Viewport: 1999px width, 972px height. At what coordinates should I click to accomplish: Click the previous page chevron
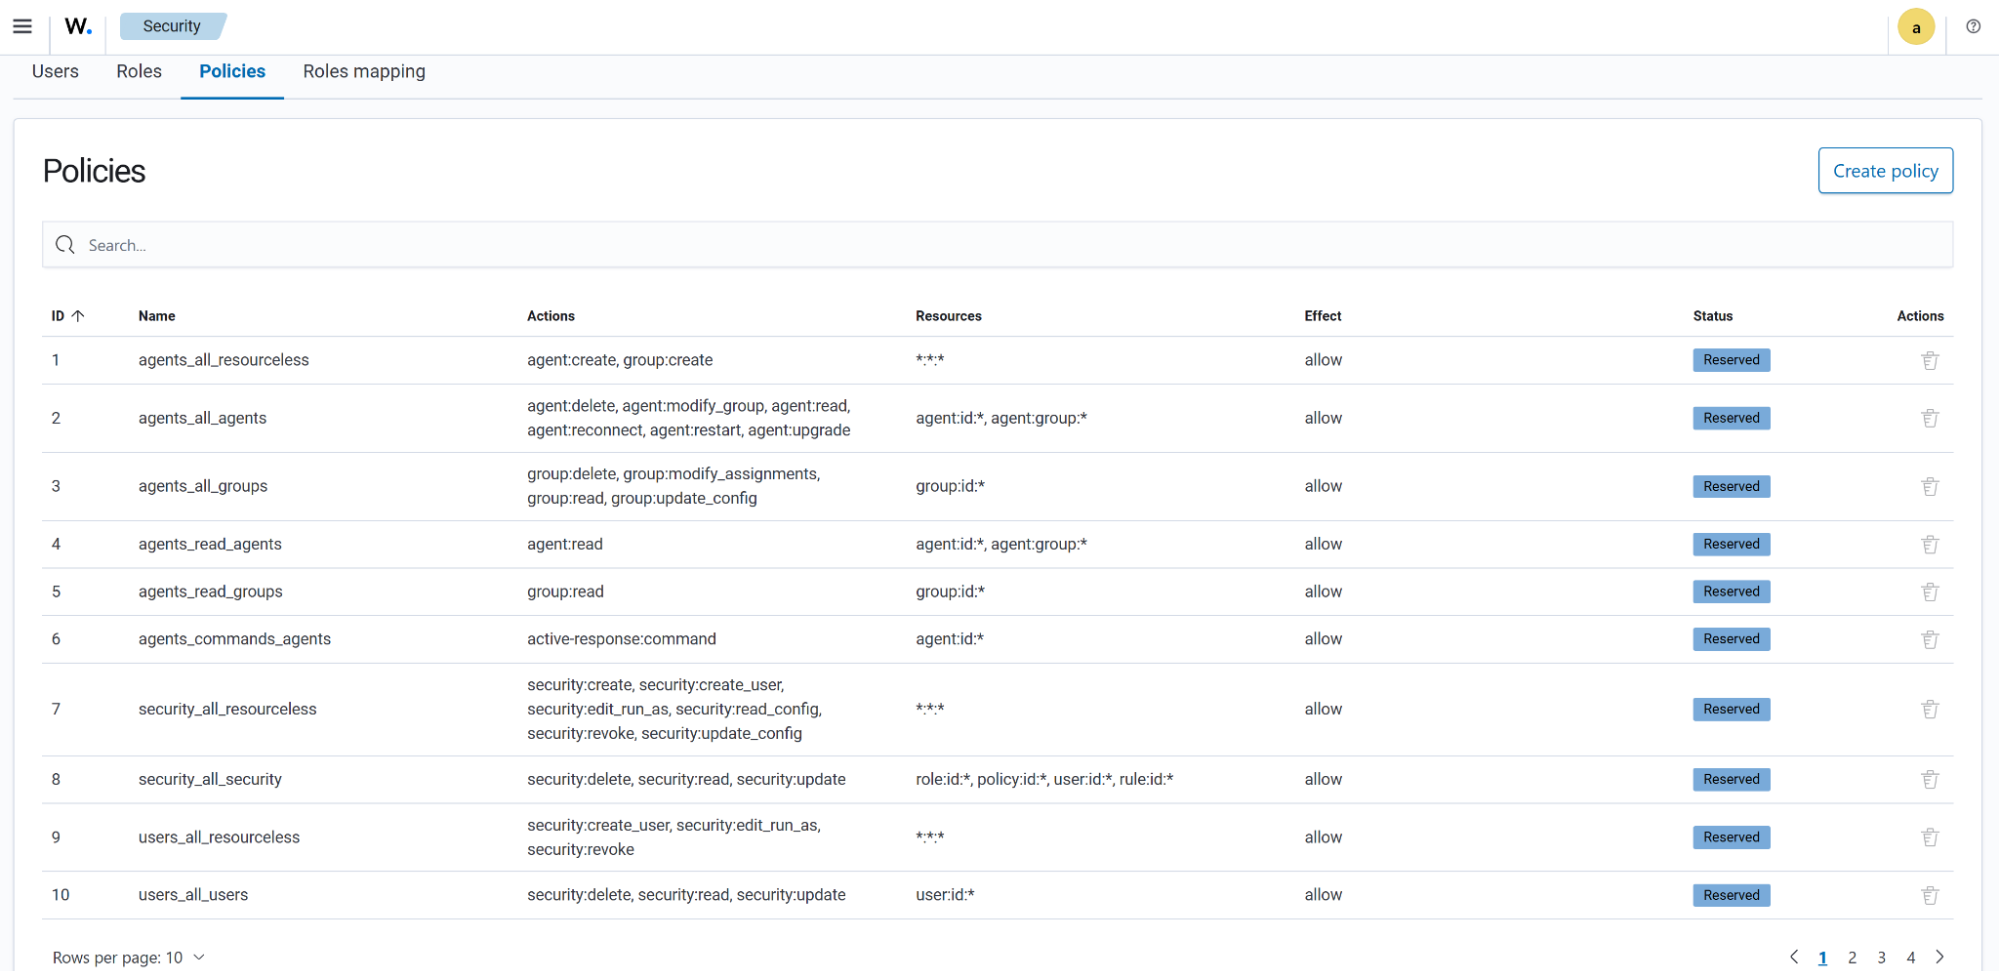(1793, 957)
